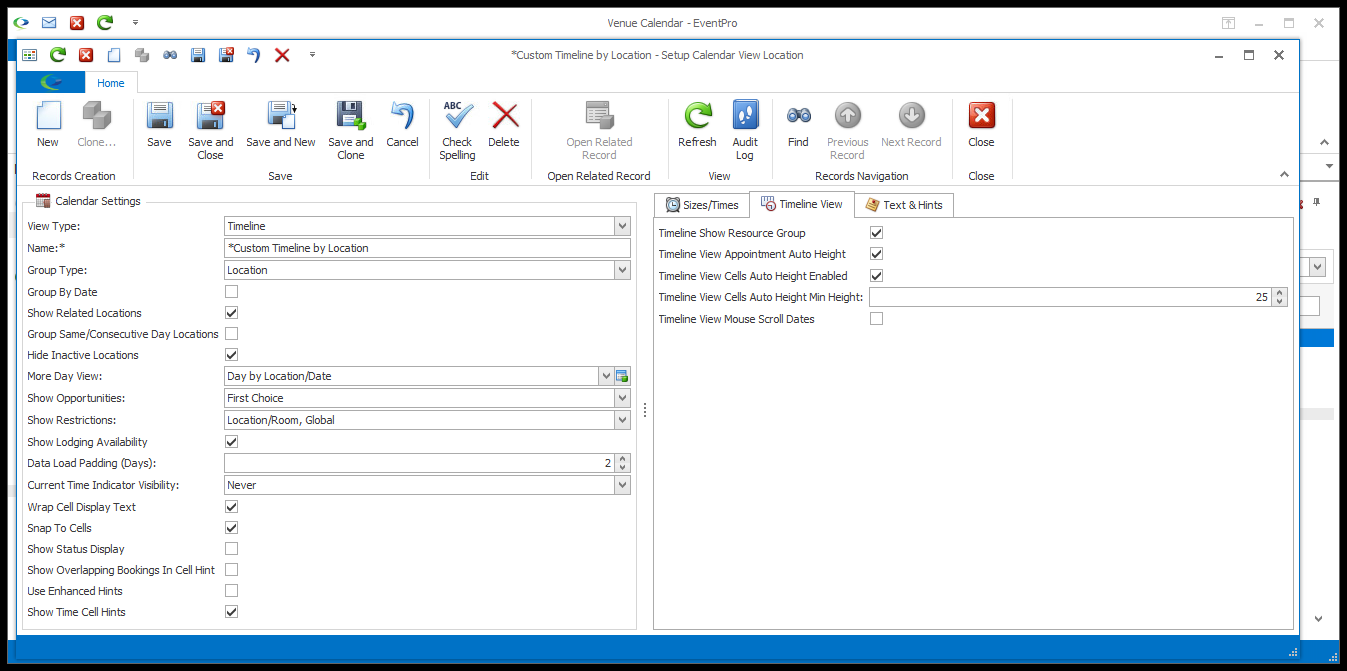This screenshot has height=671, width=1347.
Task: Click the small binoculars icon in the dialog quick access toolbar
Action: [170, 55]
